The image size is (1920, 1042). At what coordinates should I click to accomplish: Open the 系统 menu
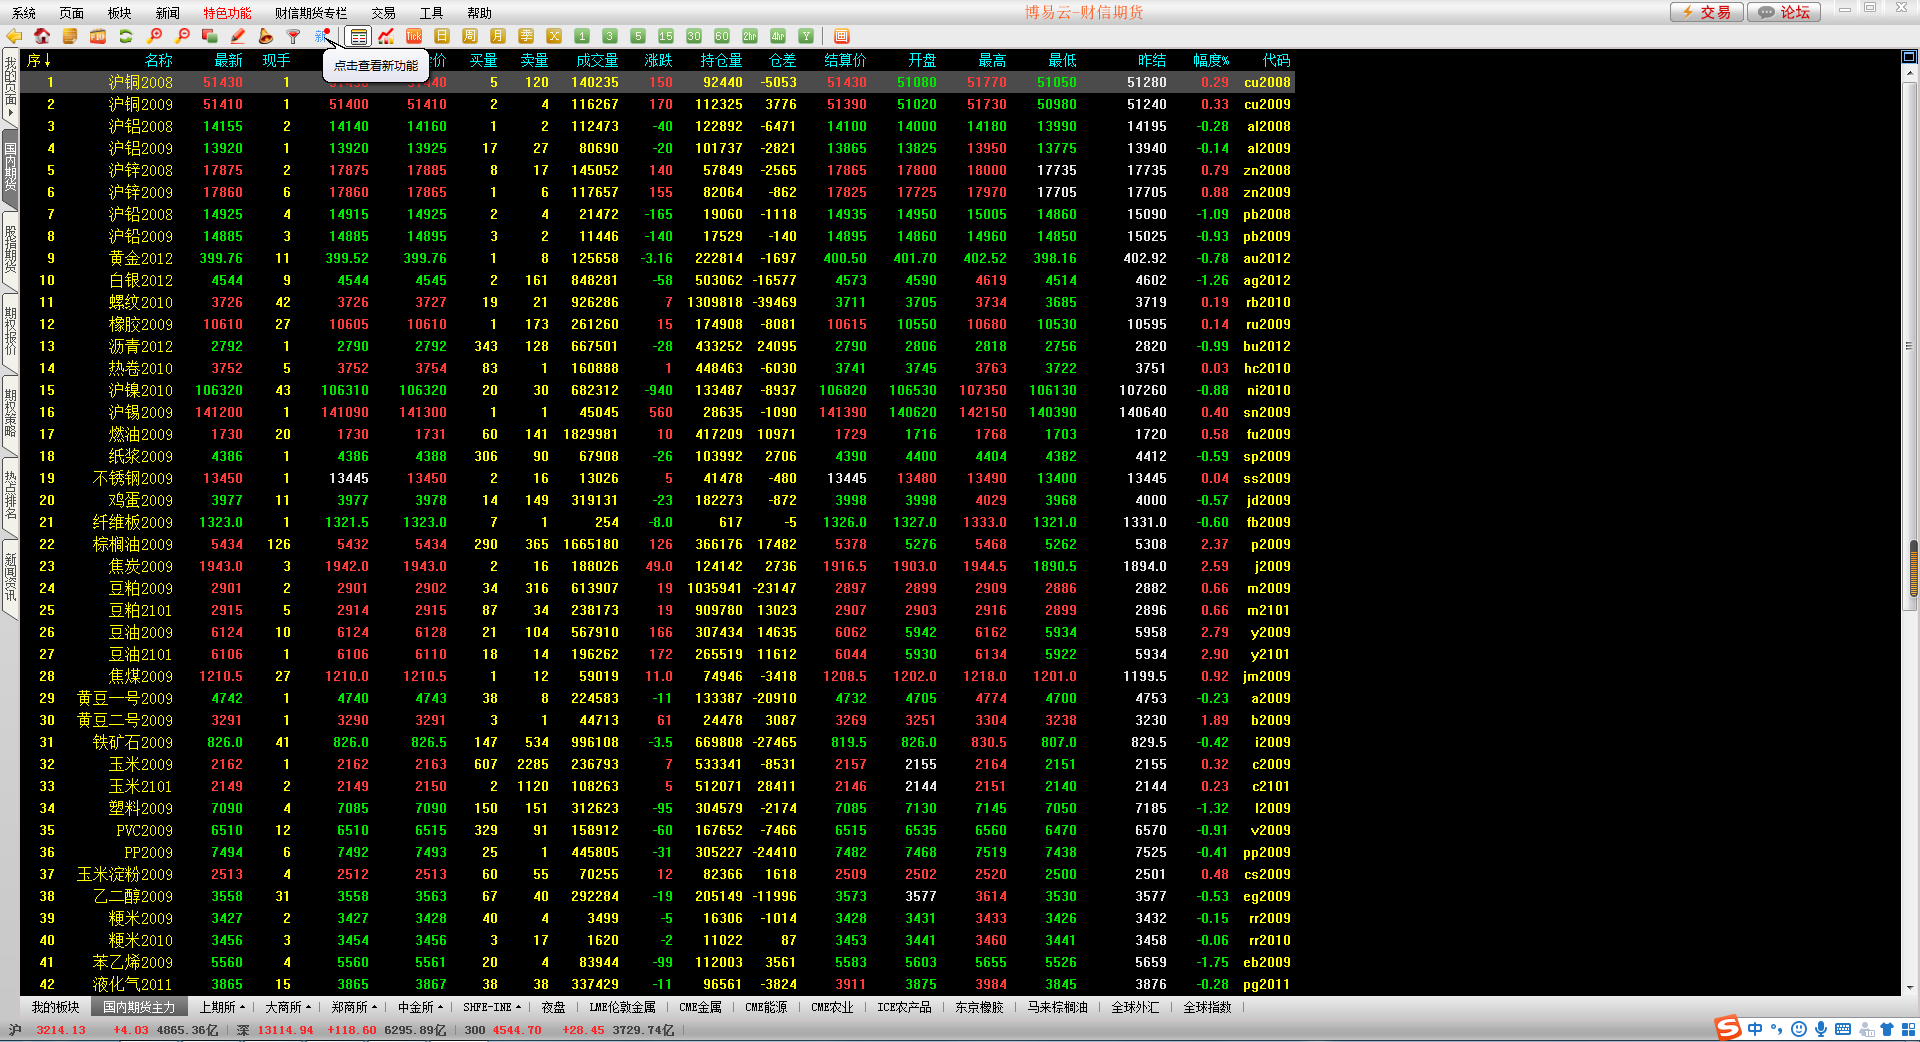[x=24, y=13]
